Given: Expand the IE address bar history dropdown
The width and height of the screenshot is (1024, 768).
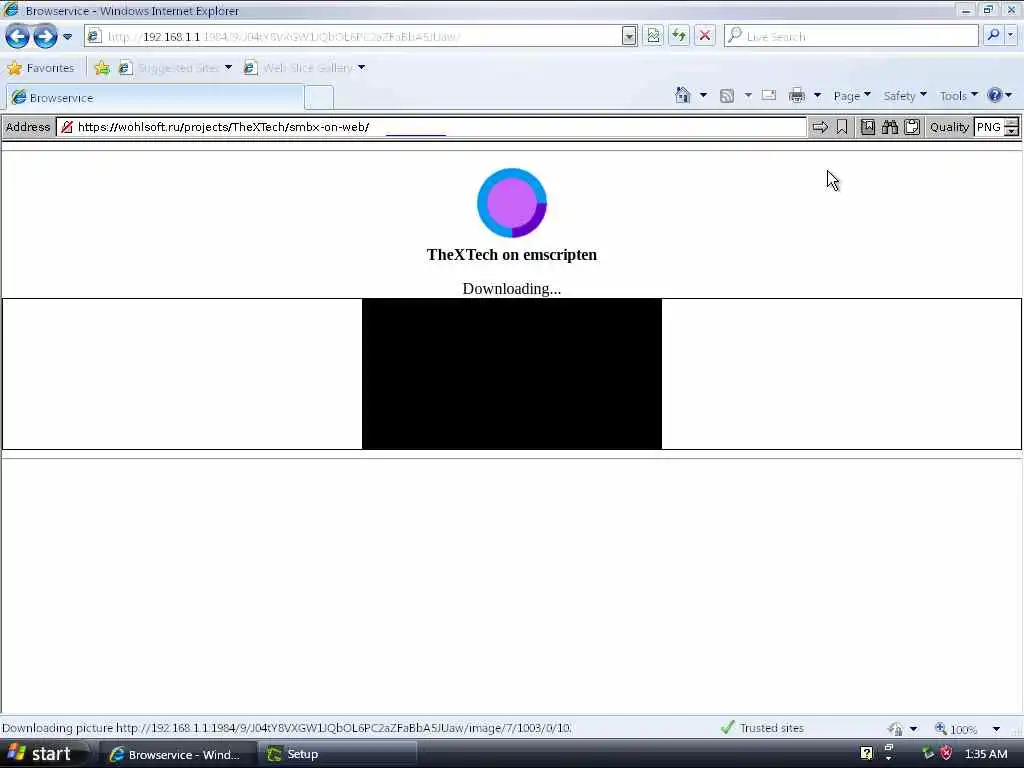Looking at the screenshot, I should (629, 37).
